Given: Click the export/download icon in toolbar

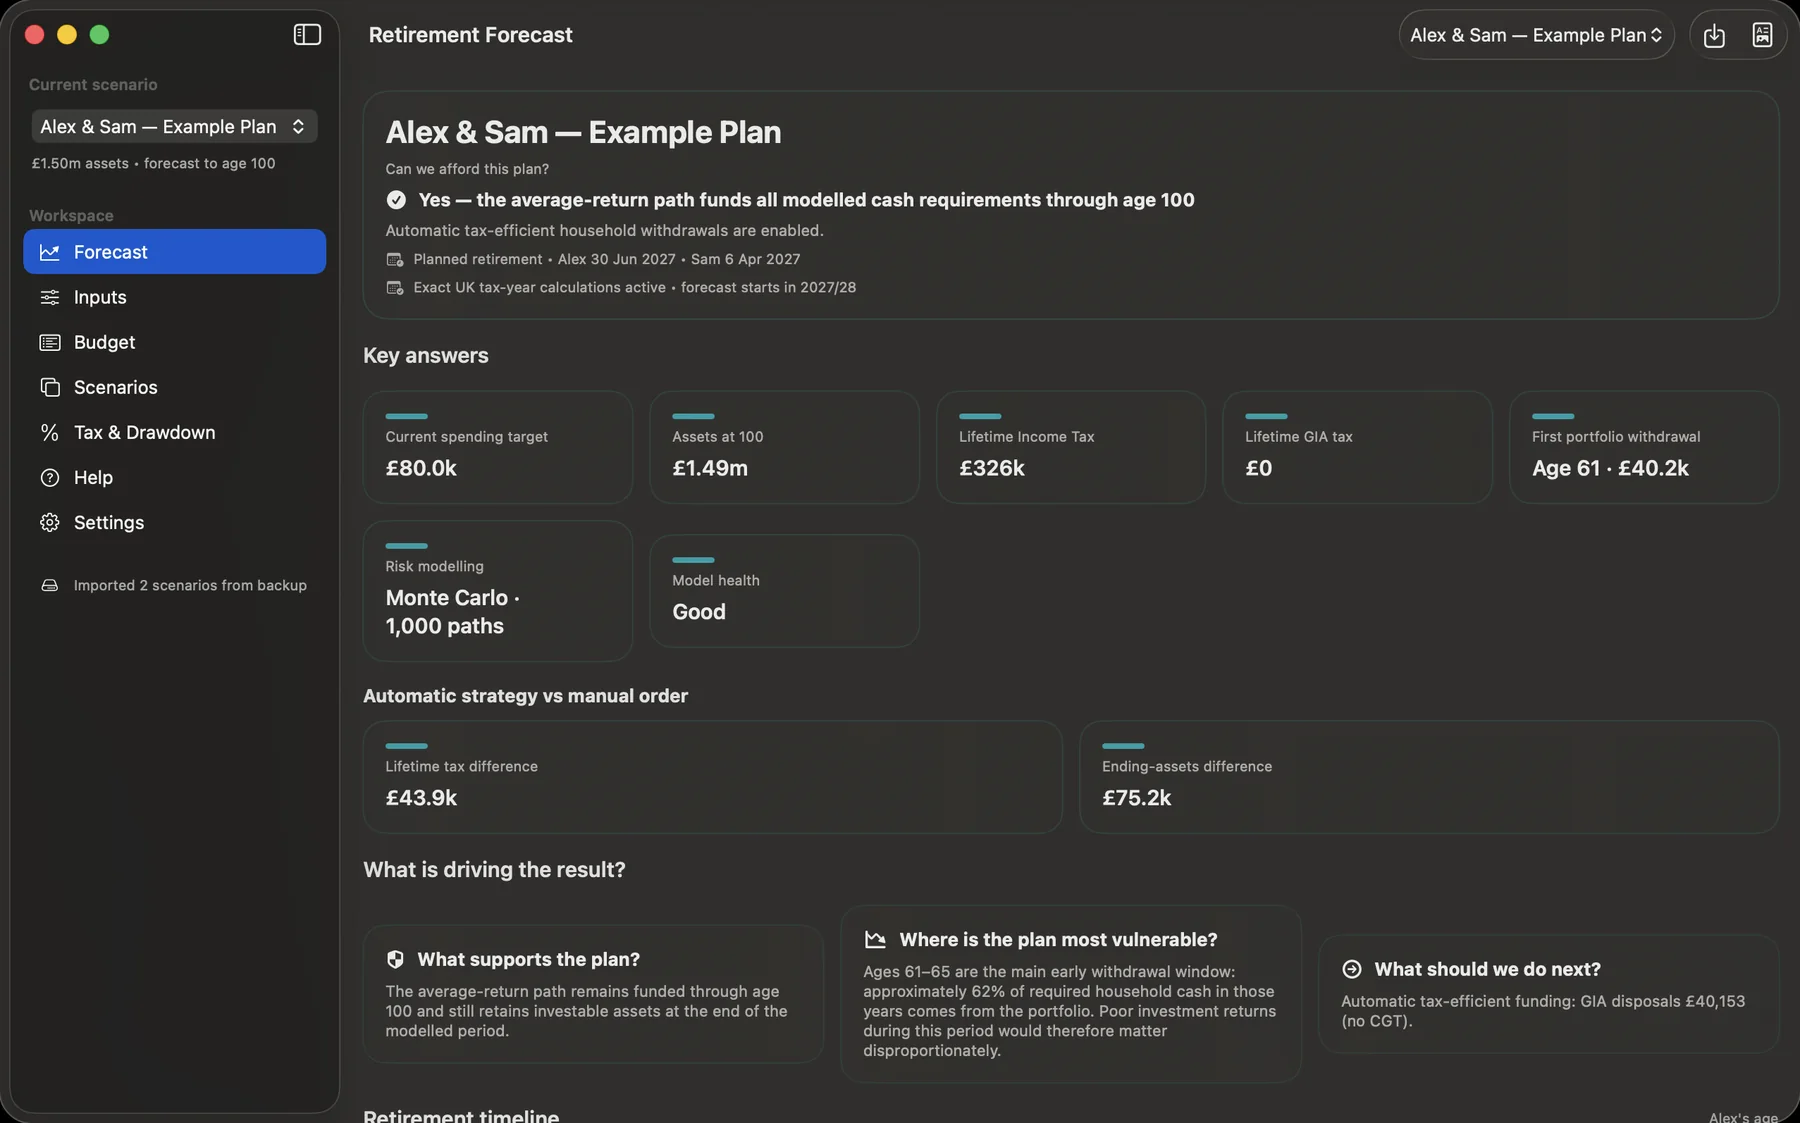Looking at the screenshot, I should [x=1714, y=35].
